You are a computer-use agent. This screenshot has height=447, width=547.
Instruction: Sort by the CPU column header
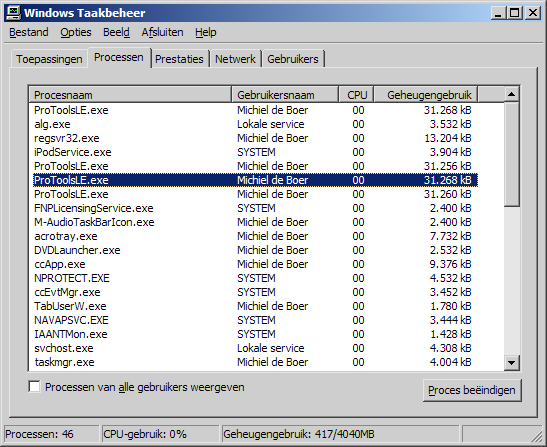tap(356, 95)
